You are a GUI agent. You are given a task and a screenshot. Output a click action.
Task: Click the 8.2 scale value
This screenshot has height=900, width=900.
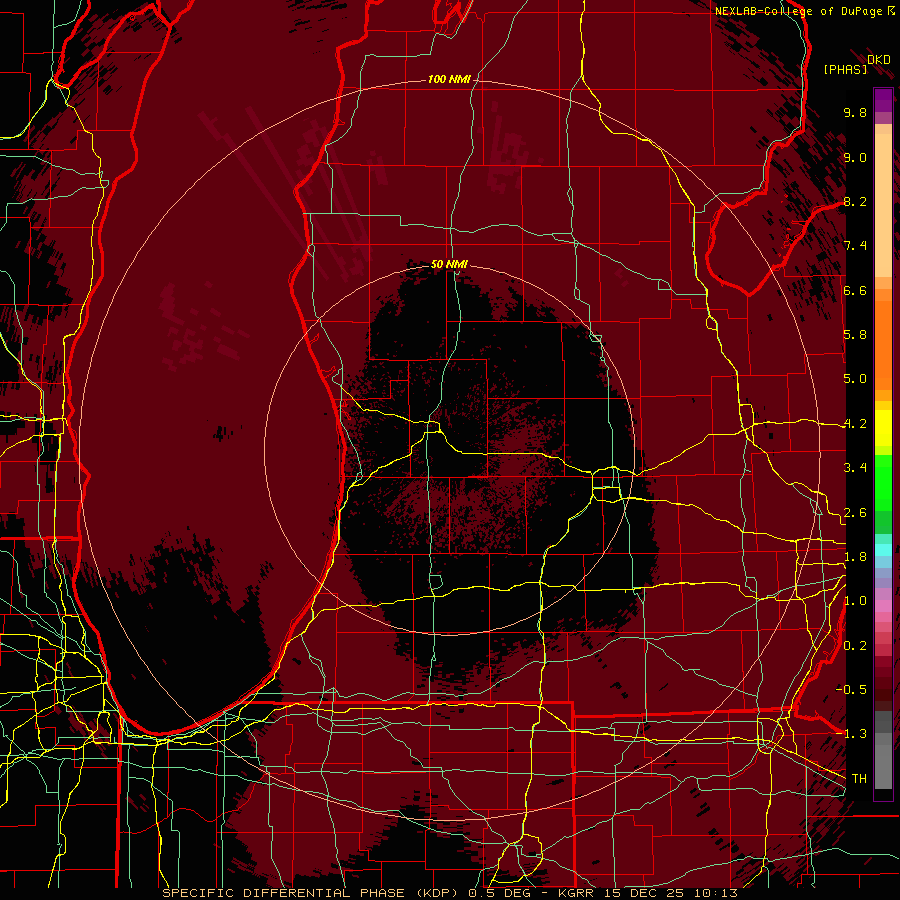pos(855,201)
